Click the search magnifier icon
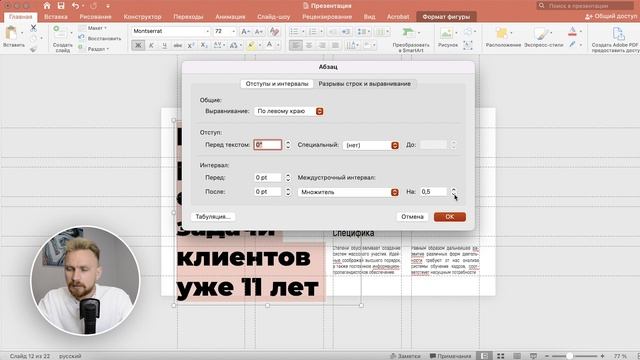Image resolution: width=640 pixels, height=360 pixels. click(x=542, y=6)
